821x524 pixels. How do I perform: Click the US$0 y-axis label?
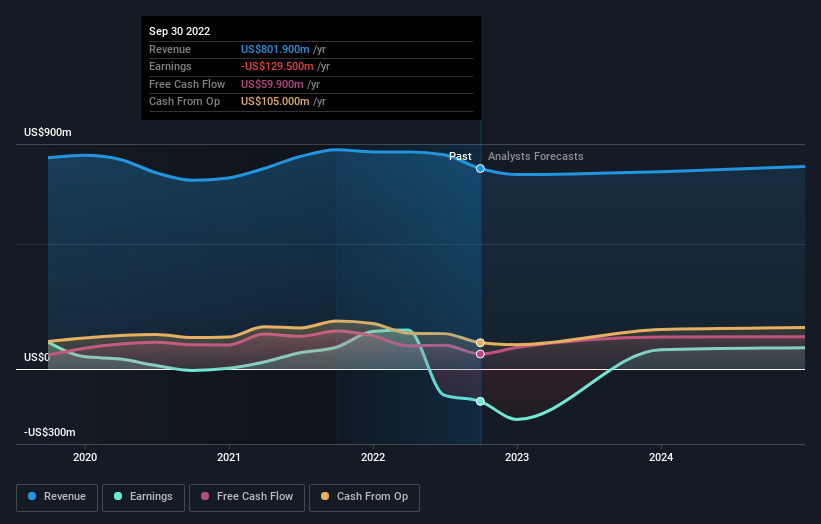[x=37, y=358]
